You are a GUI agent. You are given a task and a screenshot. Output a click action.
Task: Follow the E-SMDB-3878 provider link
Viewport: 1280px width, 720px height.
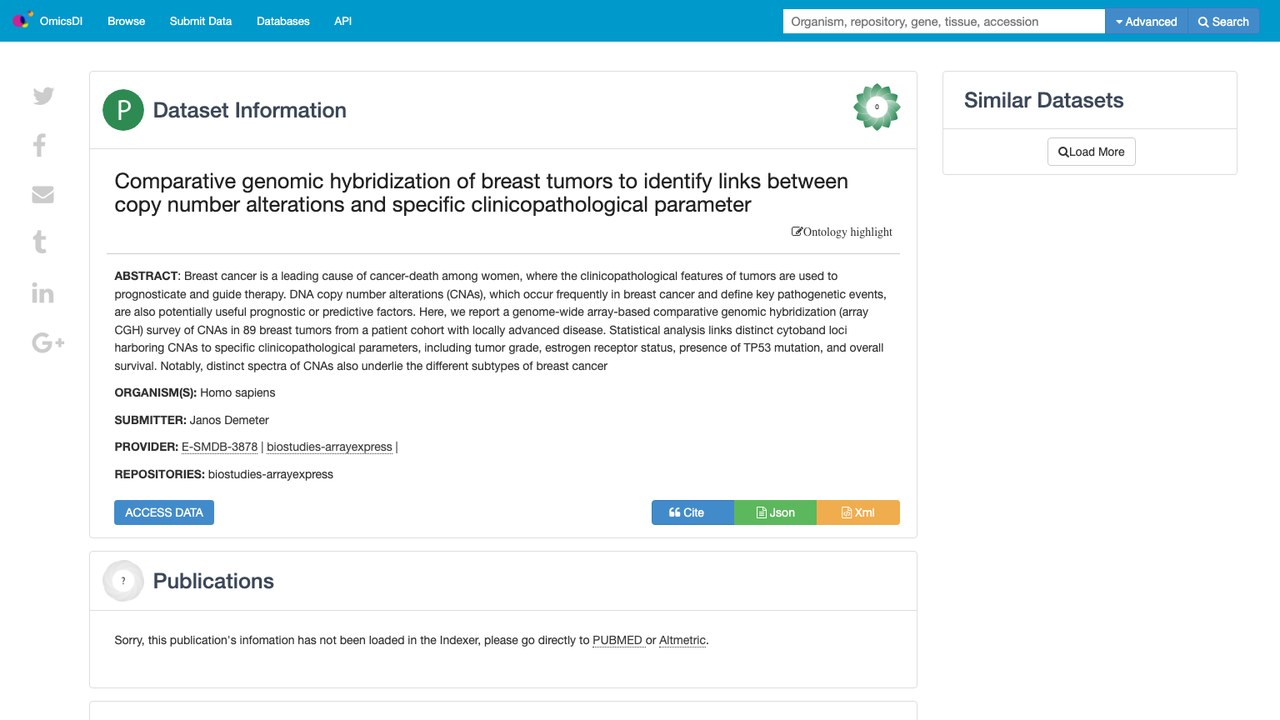click(220, 447)
